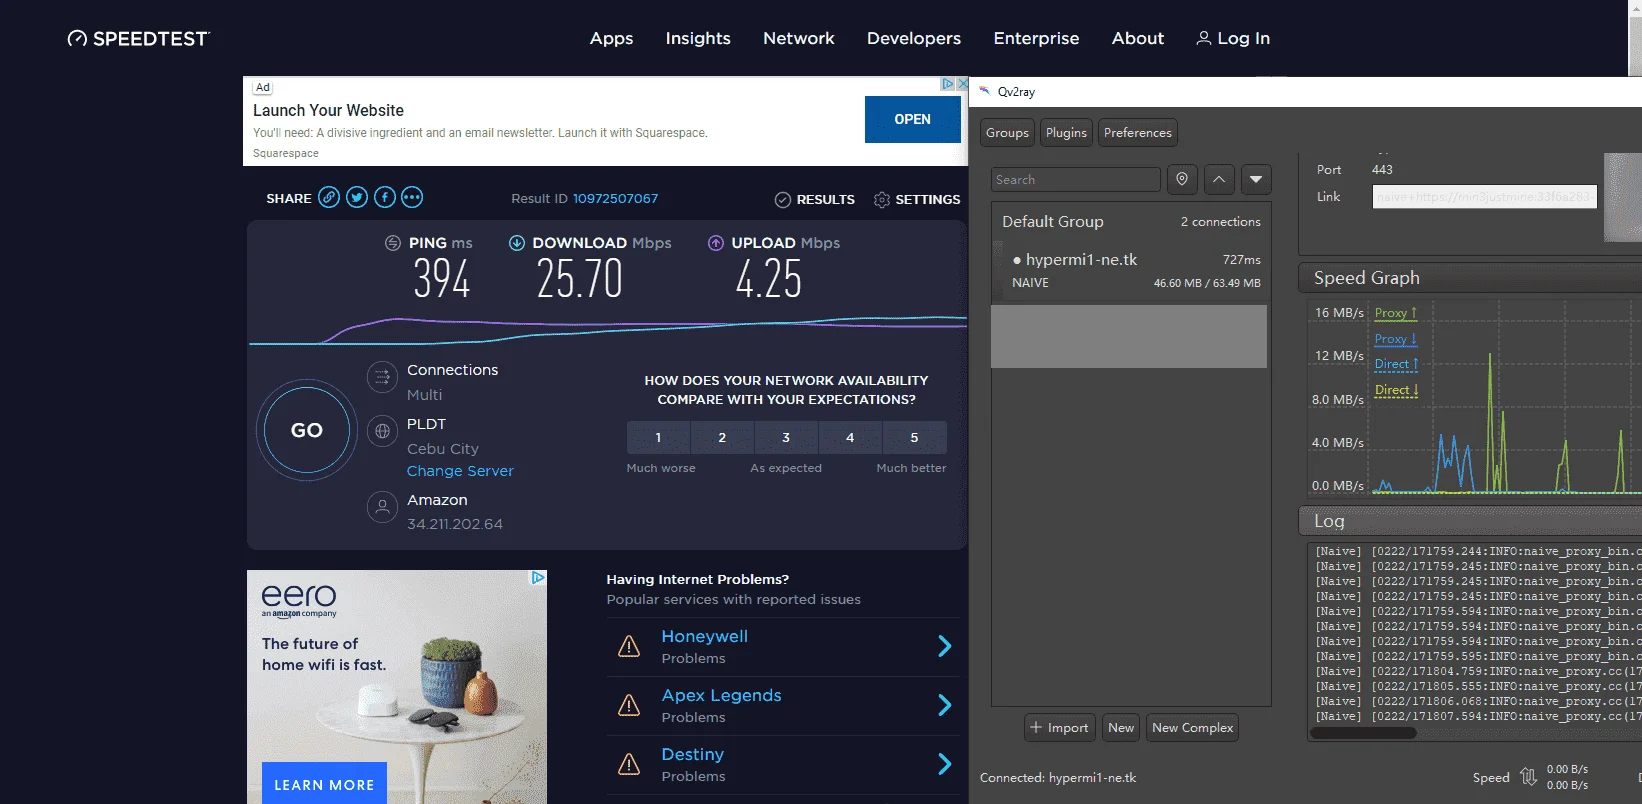This screenshot has width=1642, height=804.
Task: Click the user icon beside Amazon
Action: click(382, 507)
